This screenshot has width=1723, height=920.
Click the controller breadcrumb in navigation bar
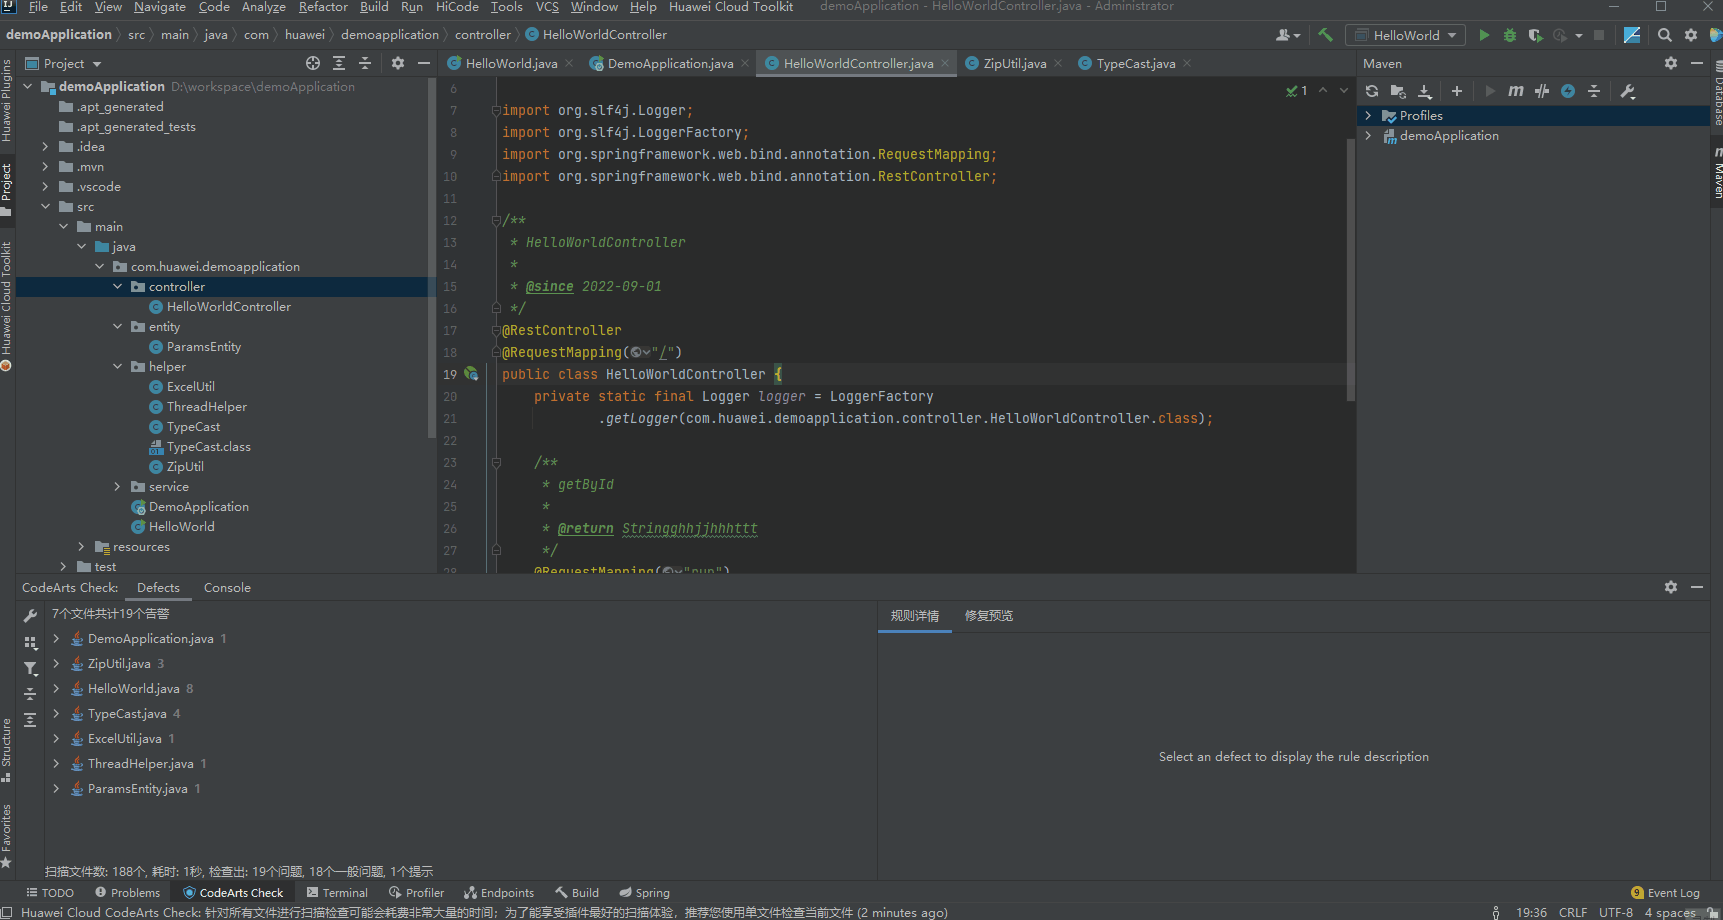point(482,35)
